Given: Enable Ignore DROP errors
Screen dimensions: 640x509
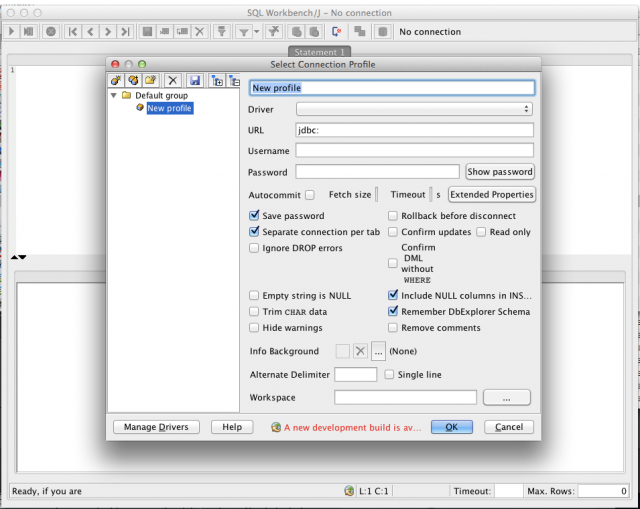Looking at the screenshot, I should [x=254, y=248].
